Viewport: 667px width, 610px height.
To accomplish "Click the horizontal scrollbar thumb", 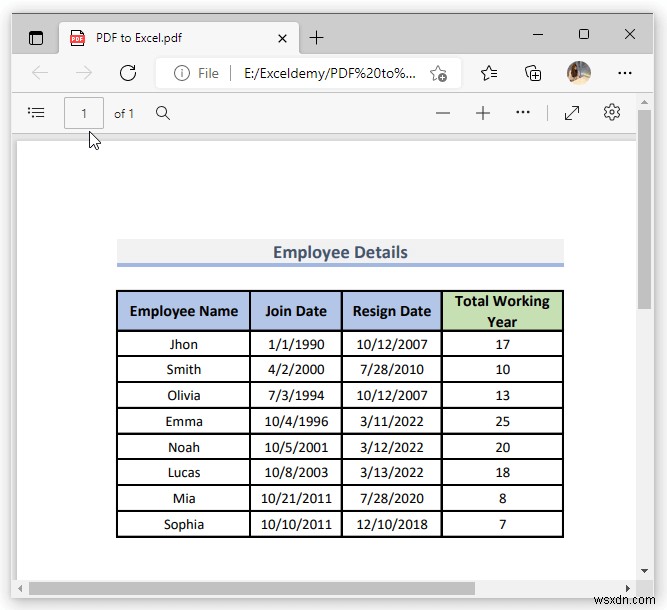I will coord(252,589).
